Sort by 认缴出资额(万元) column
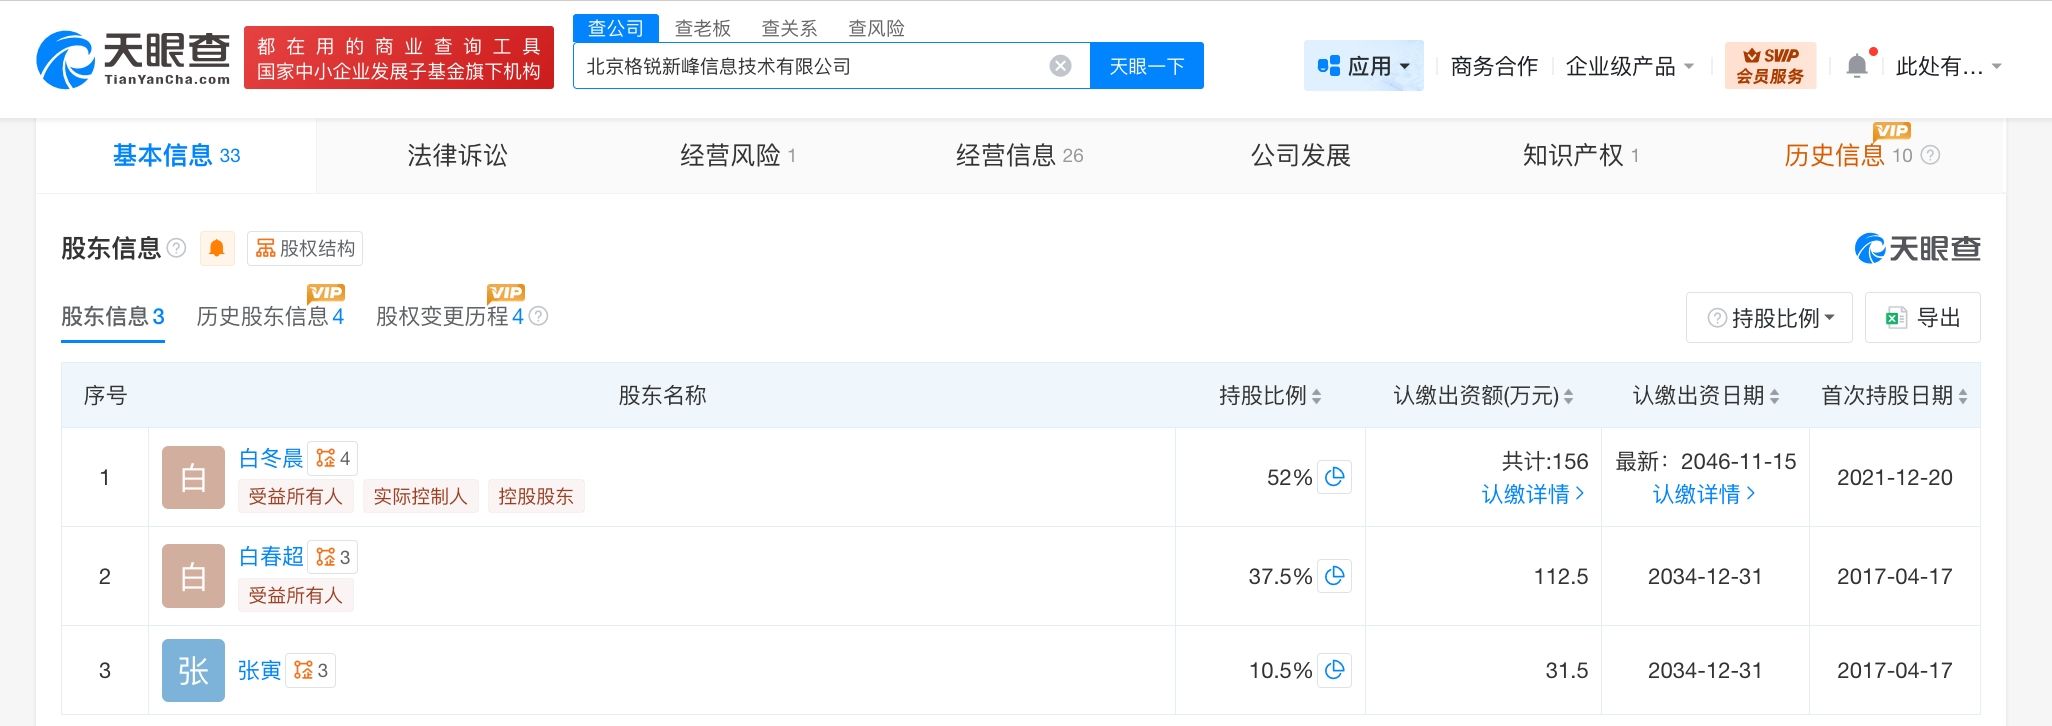Viewport: 2052px width, 726px height. click(1568, 397)
